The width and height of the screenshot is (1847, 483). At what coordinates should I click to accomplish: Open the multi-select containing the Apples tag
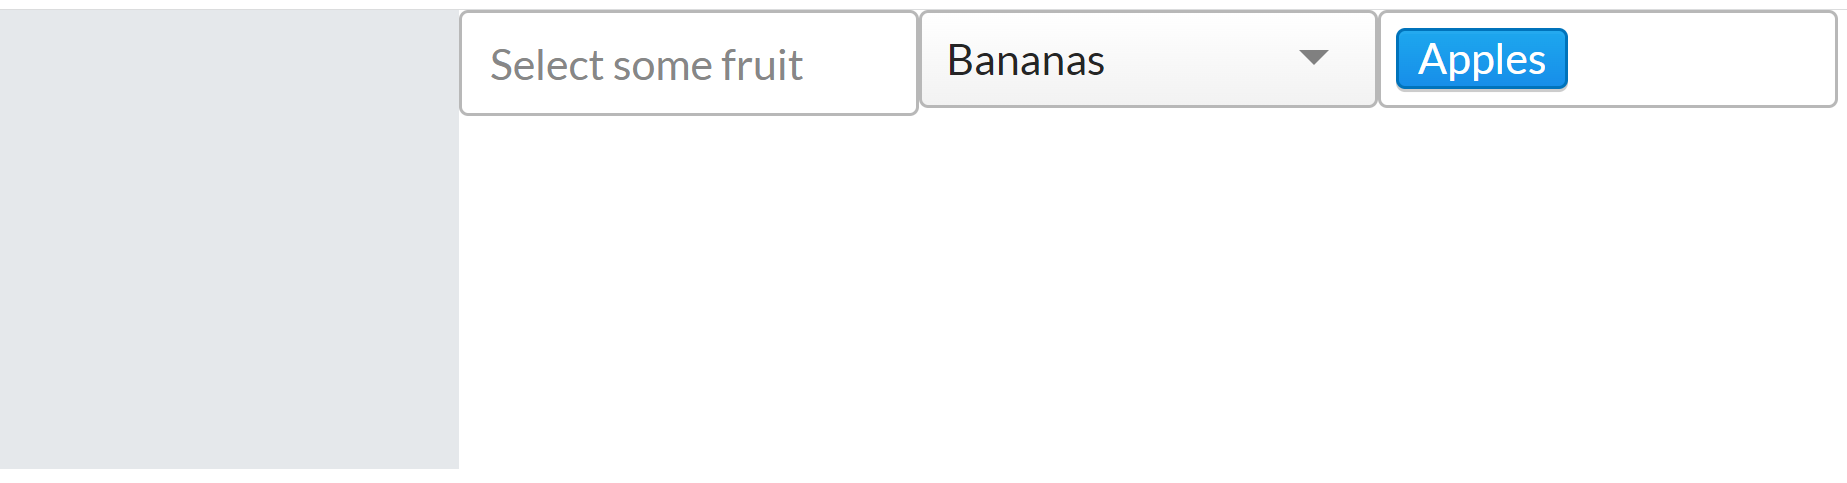tap(1700, 59)
